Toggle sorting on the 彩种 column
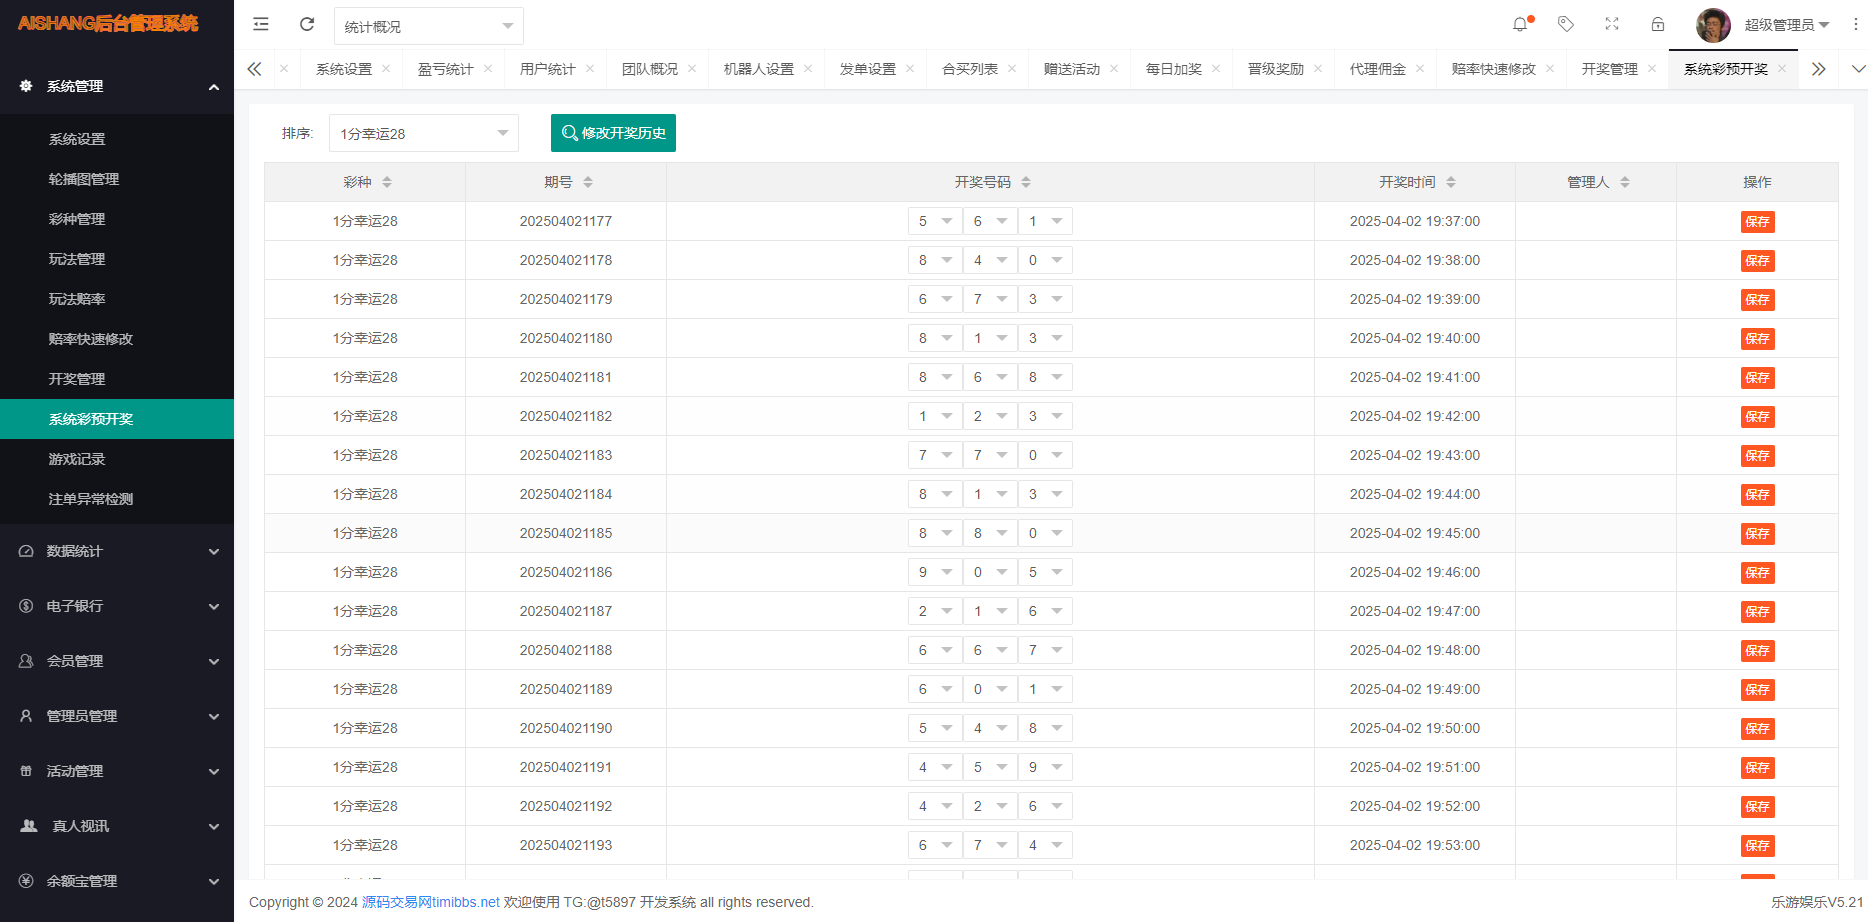The width and height of the screenshot is (1868, 922). pos(386,181)
